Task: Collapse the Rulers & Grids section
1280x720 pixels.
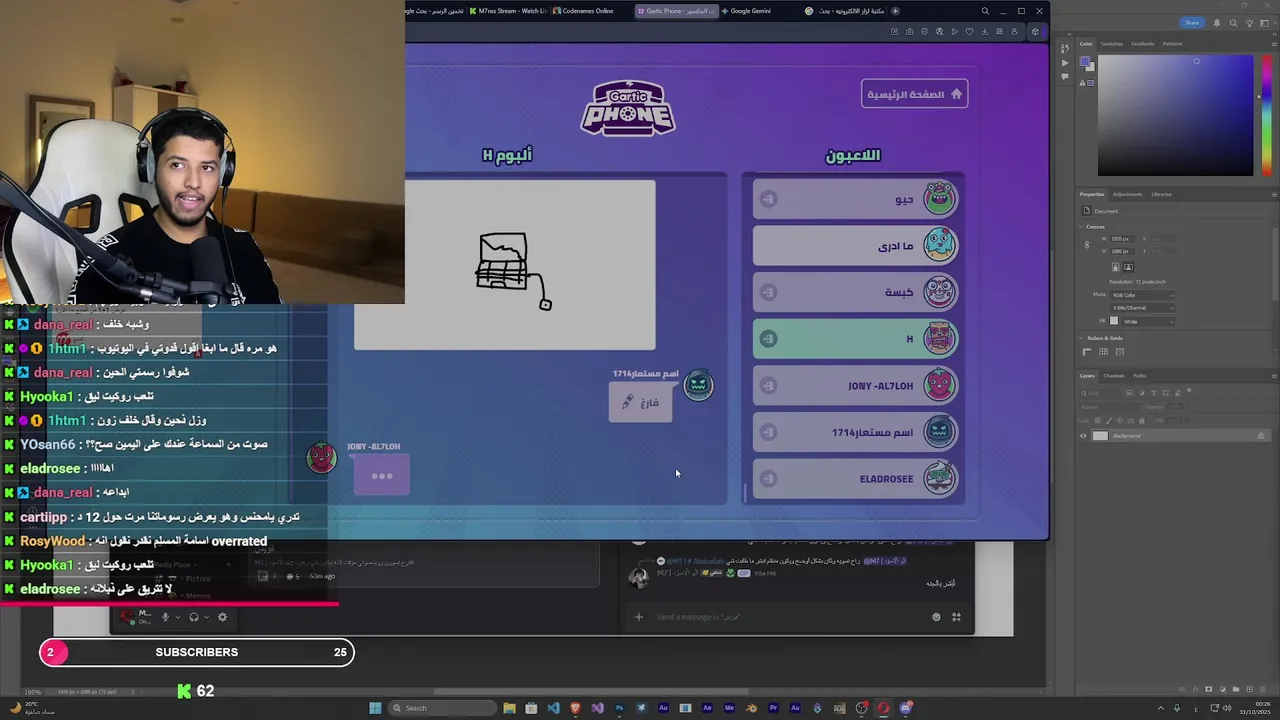Action: tap(1080, 338)
